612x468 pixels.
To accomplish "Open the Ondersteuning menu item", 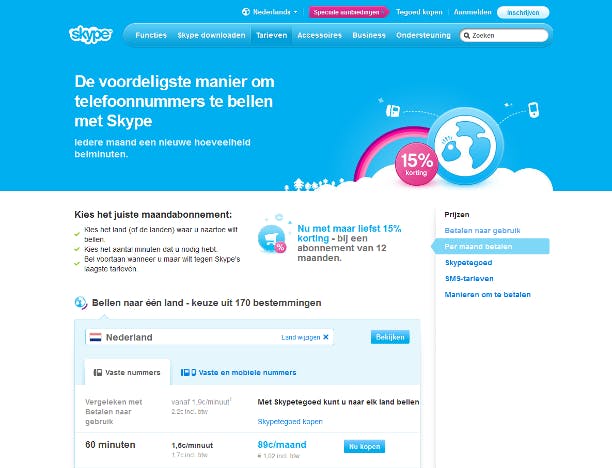I will (423, 35).
